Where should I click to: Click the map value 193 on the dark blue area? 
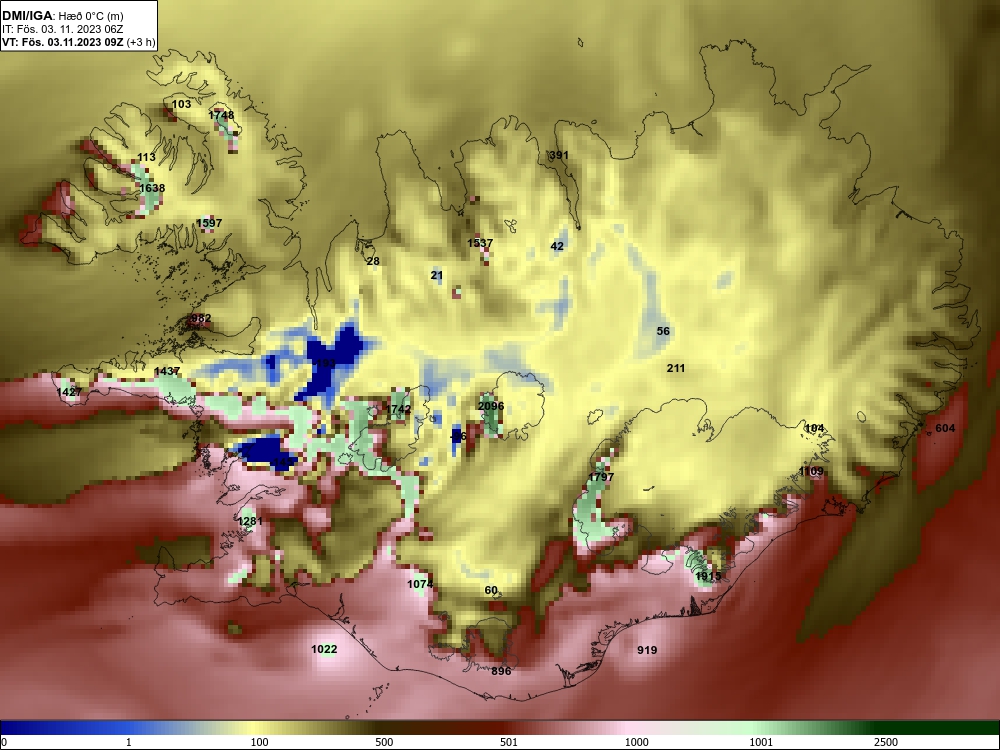(325, 364)
